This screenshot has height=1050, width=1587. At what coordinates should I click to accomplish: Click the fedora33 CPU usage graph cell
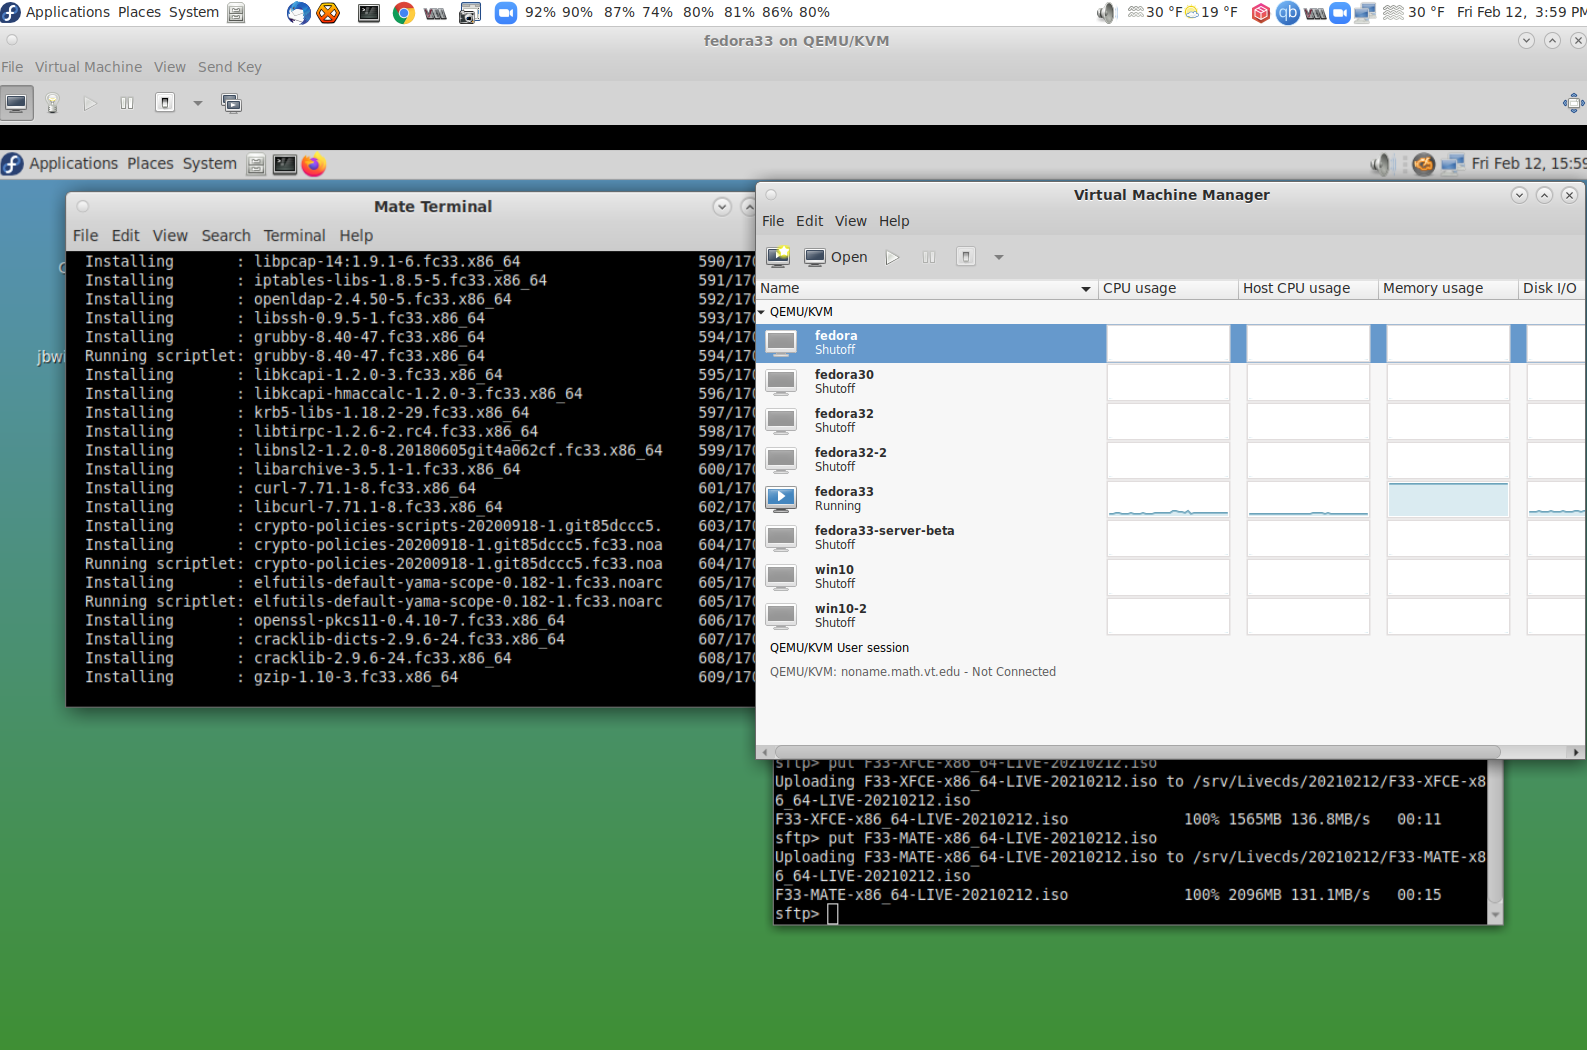pyautogui.click(x=1168, y=498)
